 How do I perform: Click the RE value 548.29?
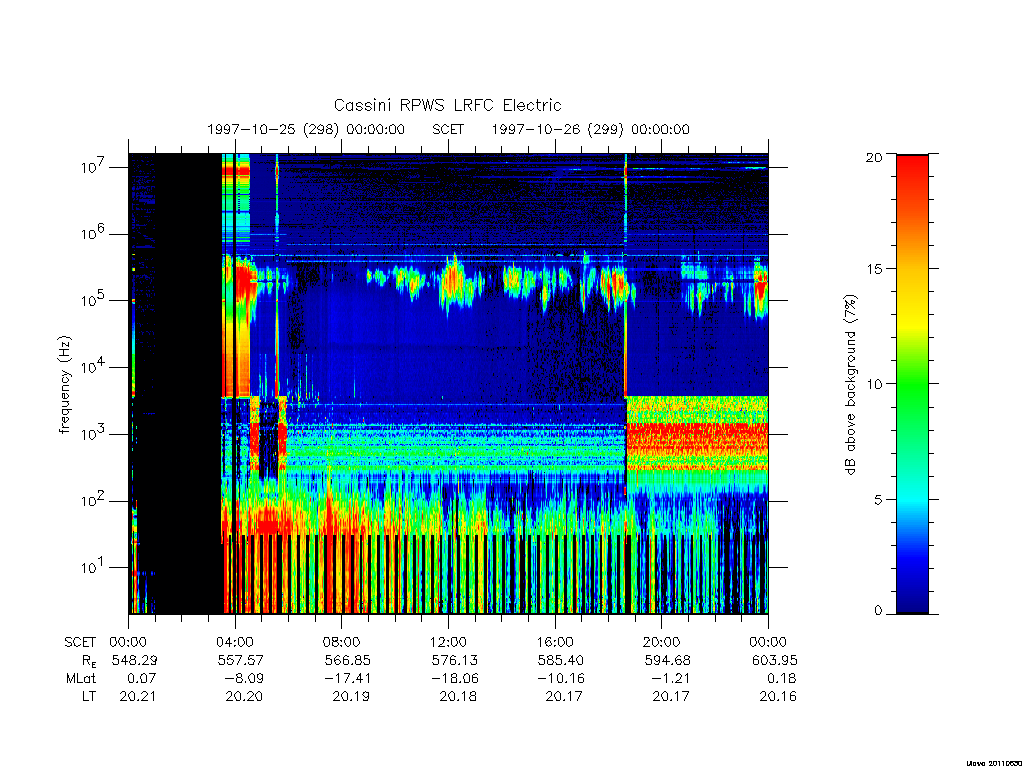click(134, 660)
